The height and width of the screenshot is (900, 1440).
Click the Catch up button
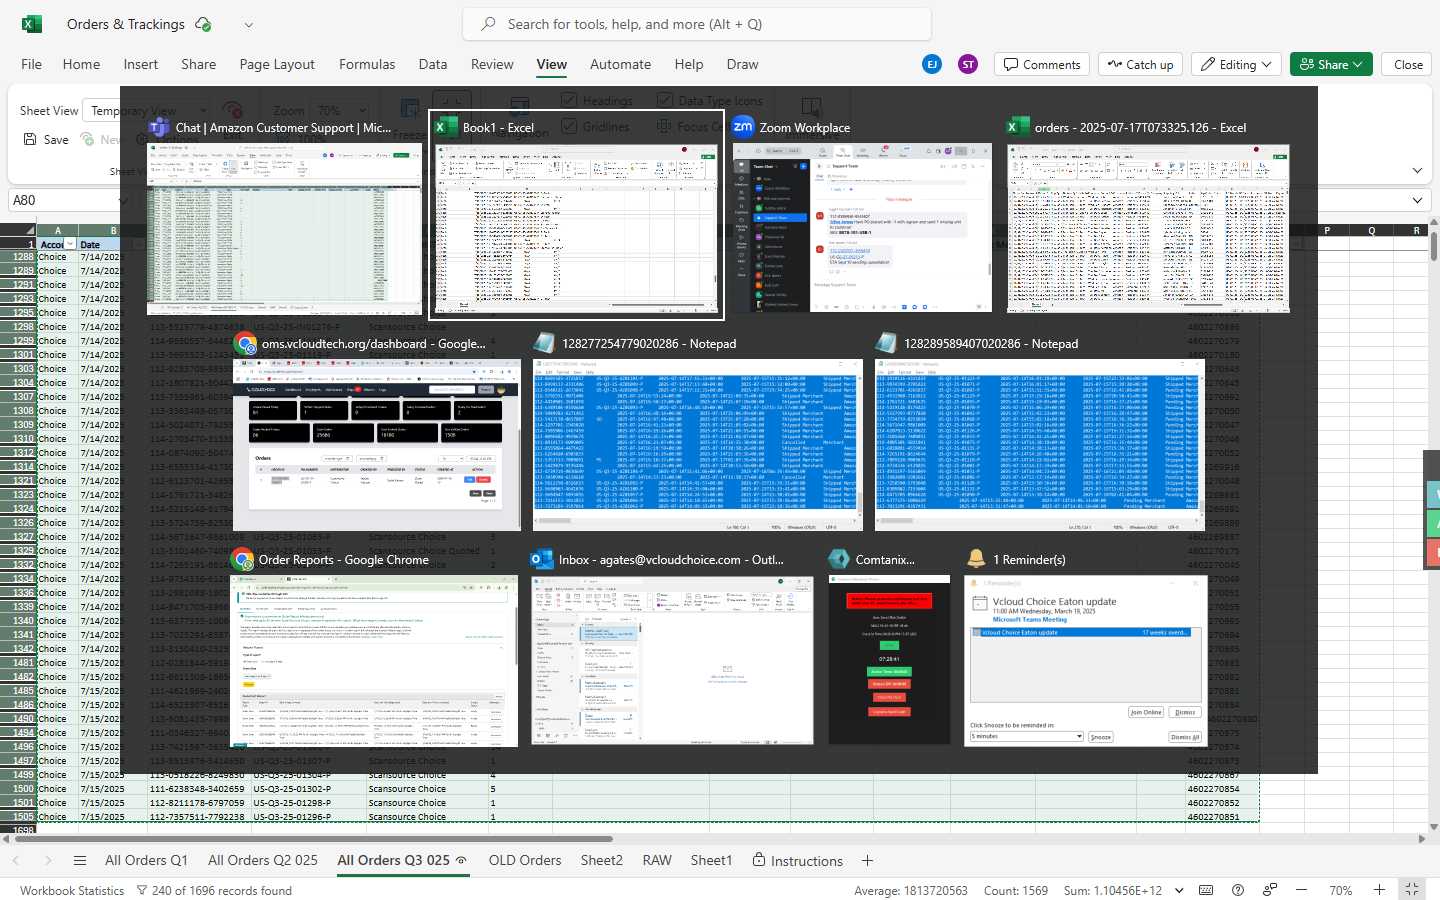coord(1140,64)
